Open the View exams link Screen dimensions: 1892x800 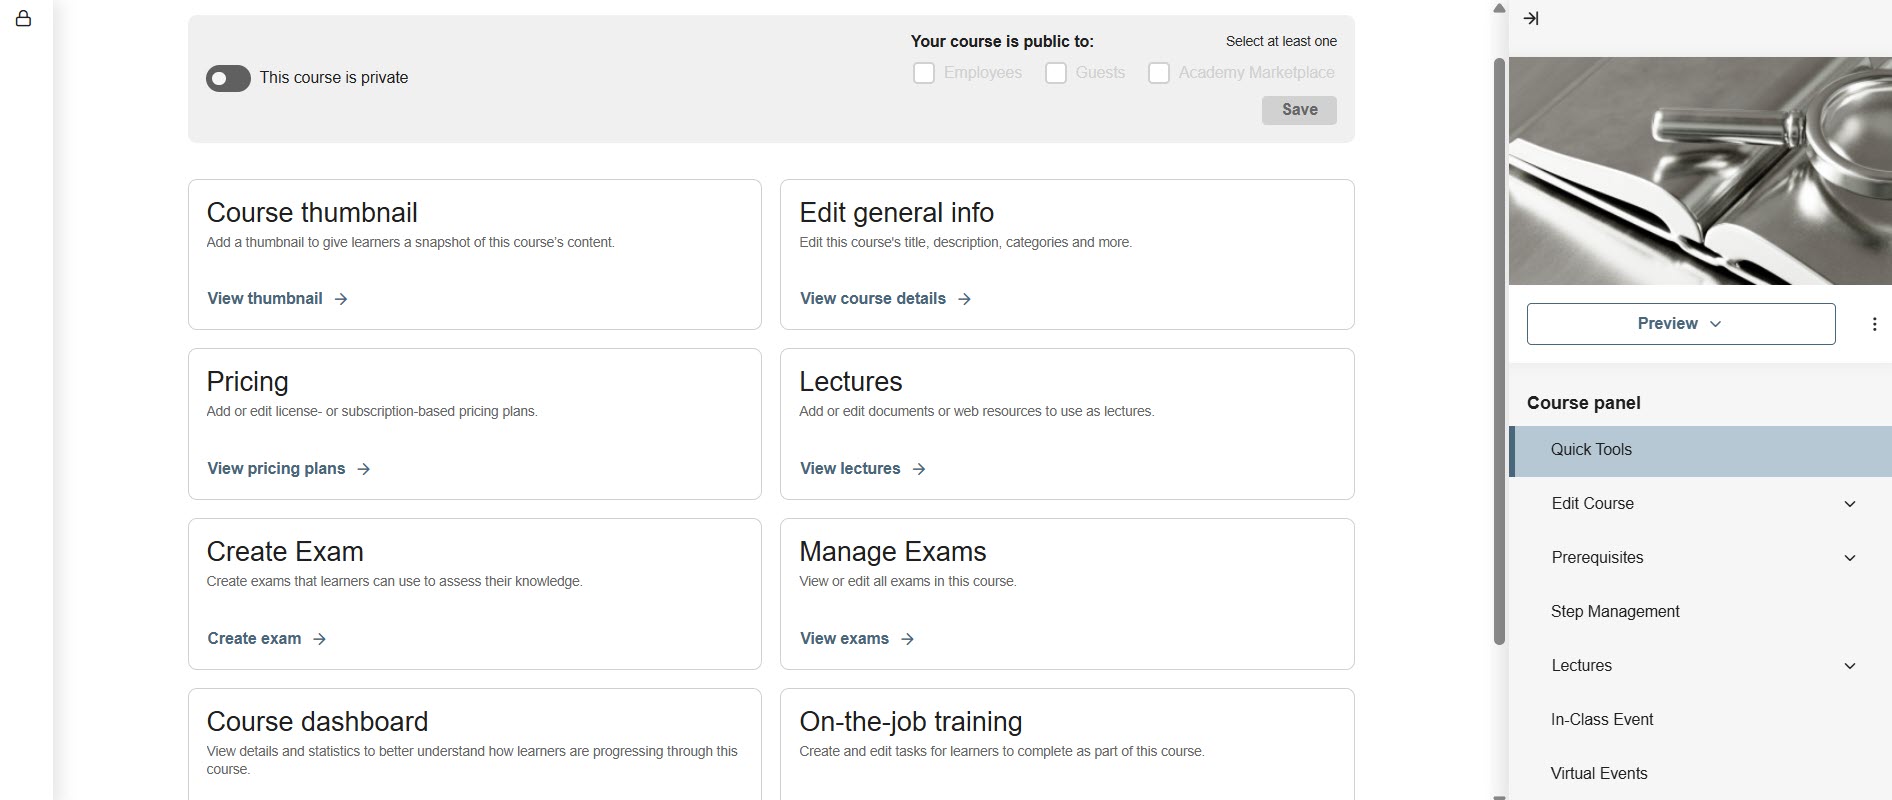coord(845,639)
